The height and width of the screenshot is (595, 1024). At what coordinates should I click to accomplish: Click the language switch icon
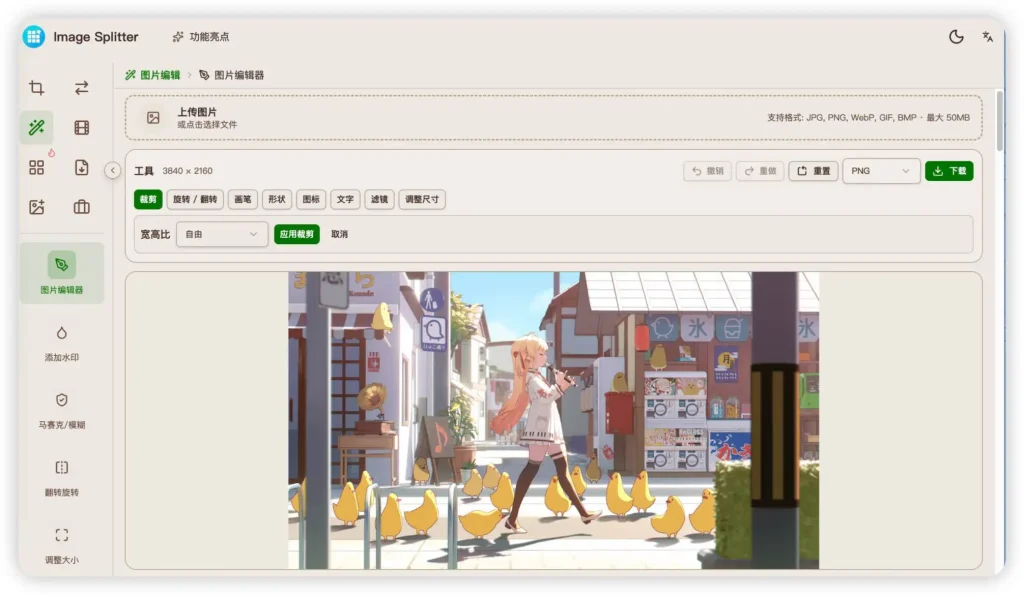point(988,37)
